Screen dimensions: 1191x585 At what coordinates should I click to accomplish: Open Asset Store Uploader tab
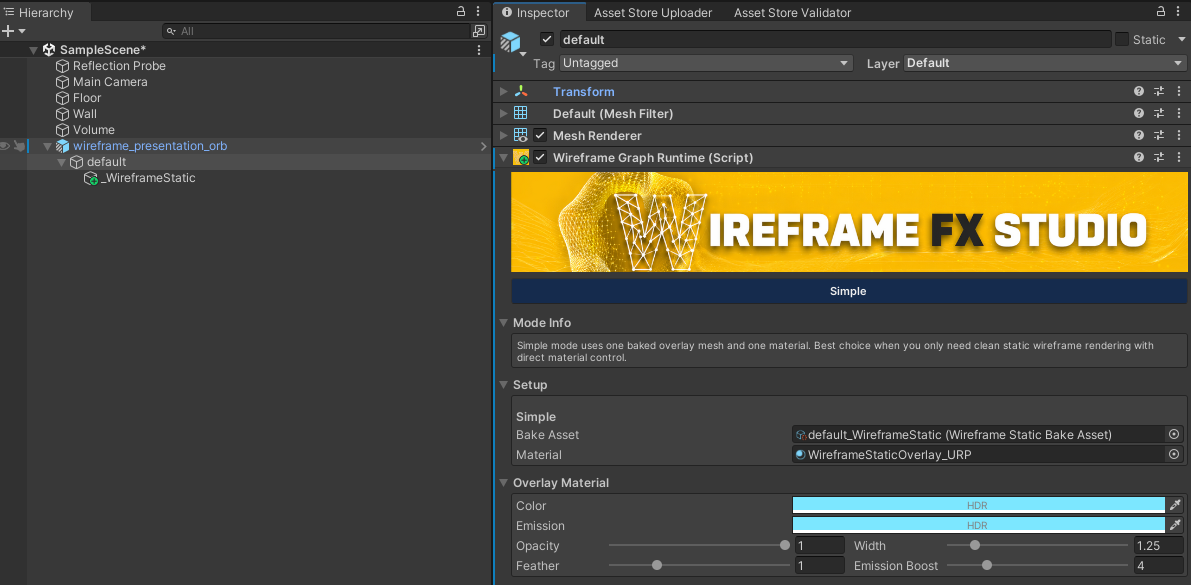tap(653, 13)
